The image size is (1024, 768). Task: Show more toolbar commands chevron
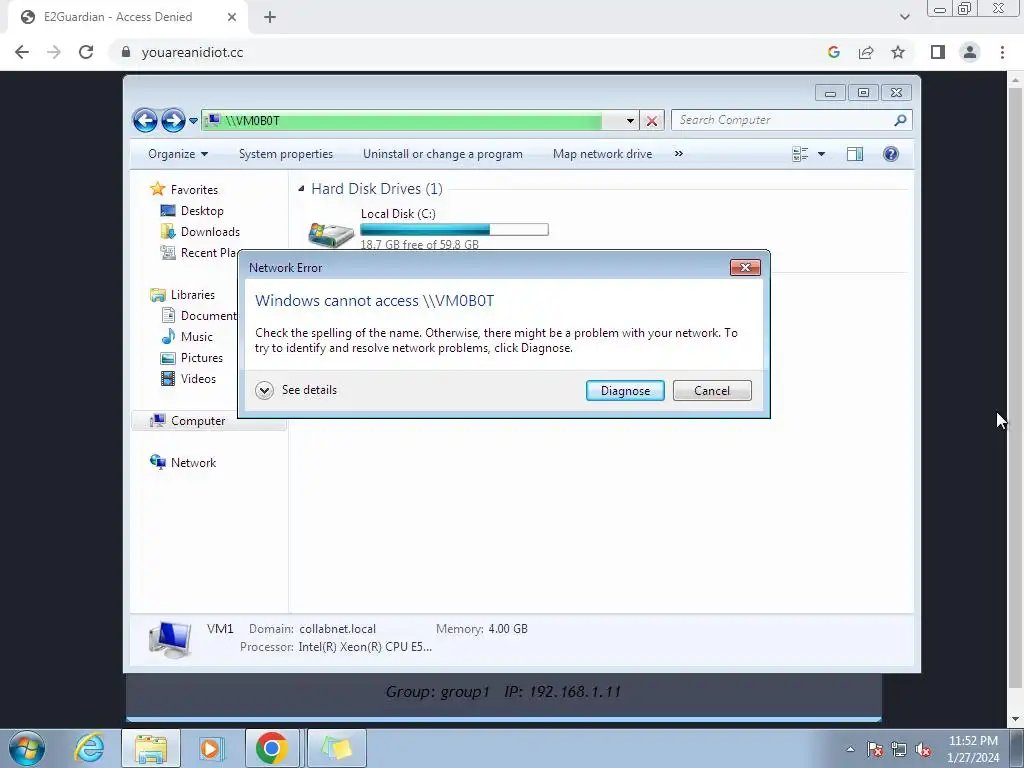679,154
